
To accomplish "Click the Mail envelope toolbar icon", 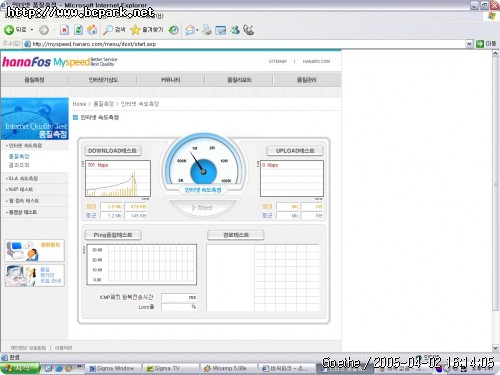I will pyautogui.click(x=190, y=30).
